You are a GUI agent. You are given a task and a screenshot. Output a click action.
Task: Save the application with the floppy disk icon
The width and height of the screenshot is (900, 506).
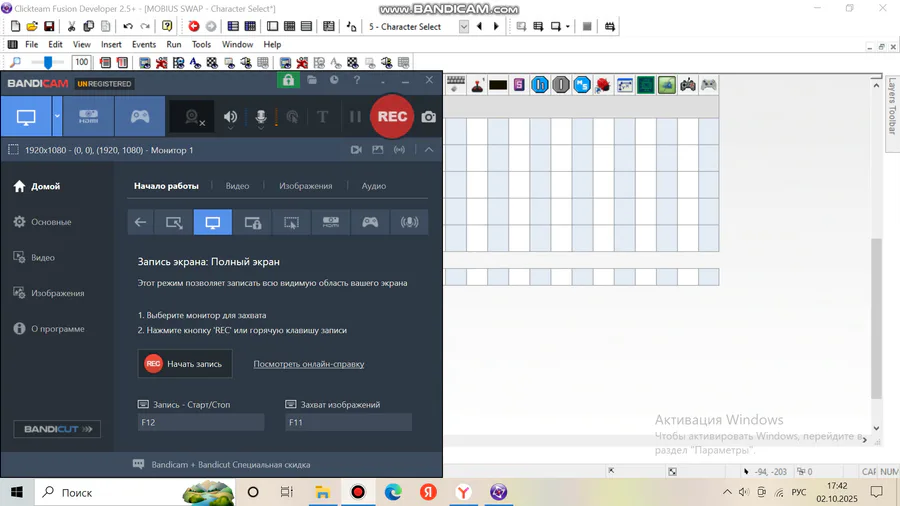tap(49, 26)
